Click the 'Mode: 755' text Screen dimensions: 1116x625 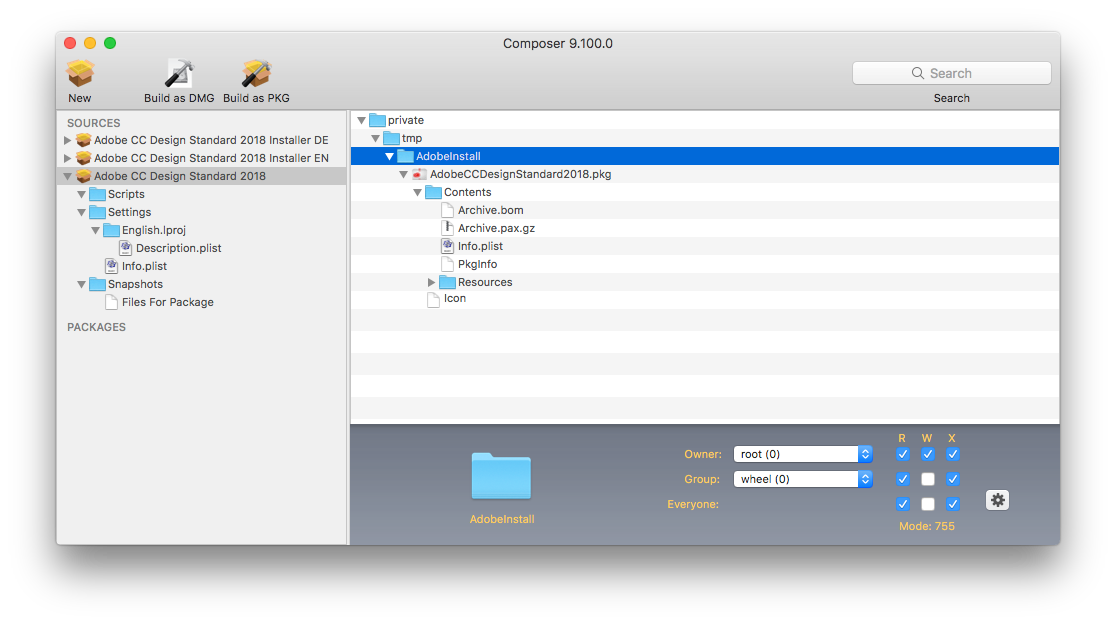pos(926,526)
